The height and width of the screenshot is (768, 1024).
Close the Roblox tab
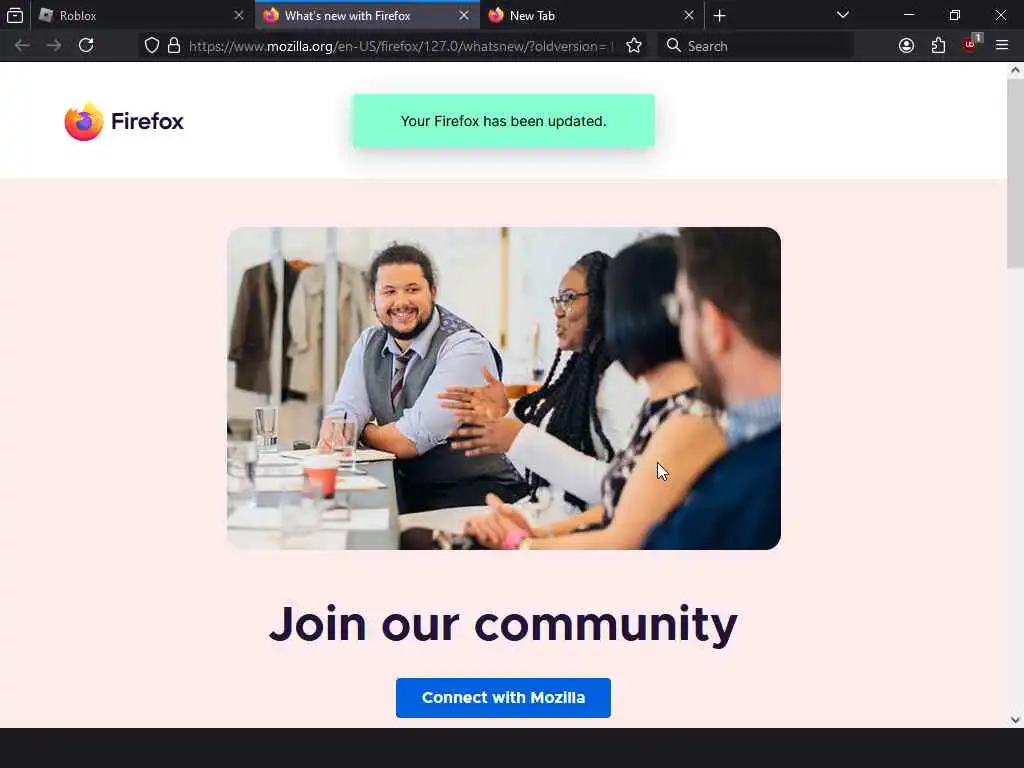(x=239, y=15)
